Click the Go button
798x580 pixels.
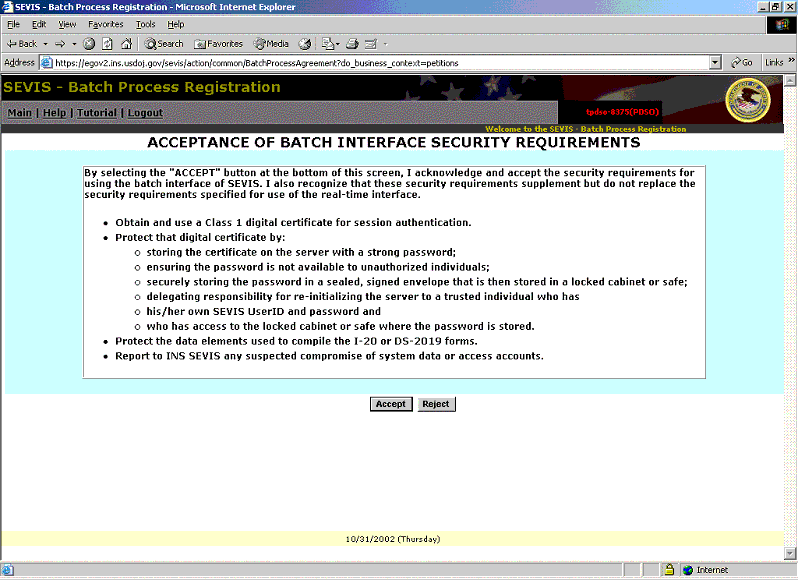[742, 63]
